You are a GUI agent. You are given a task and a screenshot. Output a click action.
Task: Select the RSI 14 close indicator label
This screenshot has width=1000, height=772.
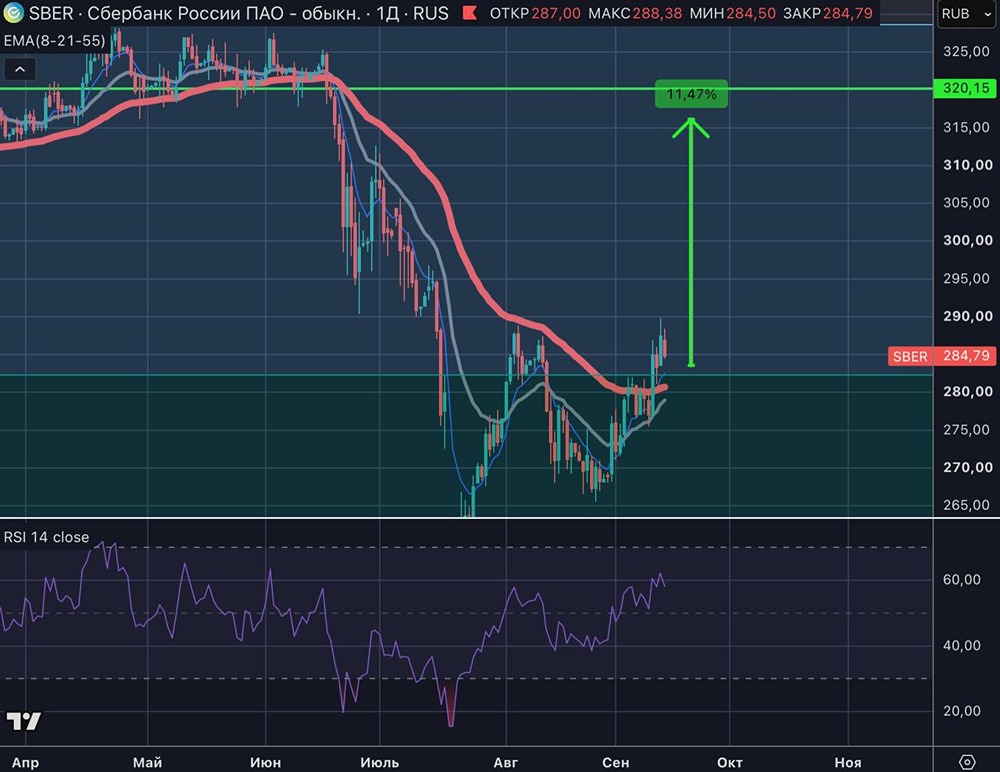pyautogui.click(x=47, y=537)
